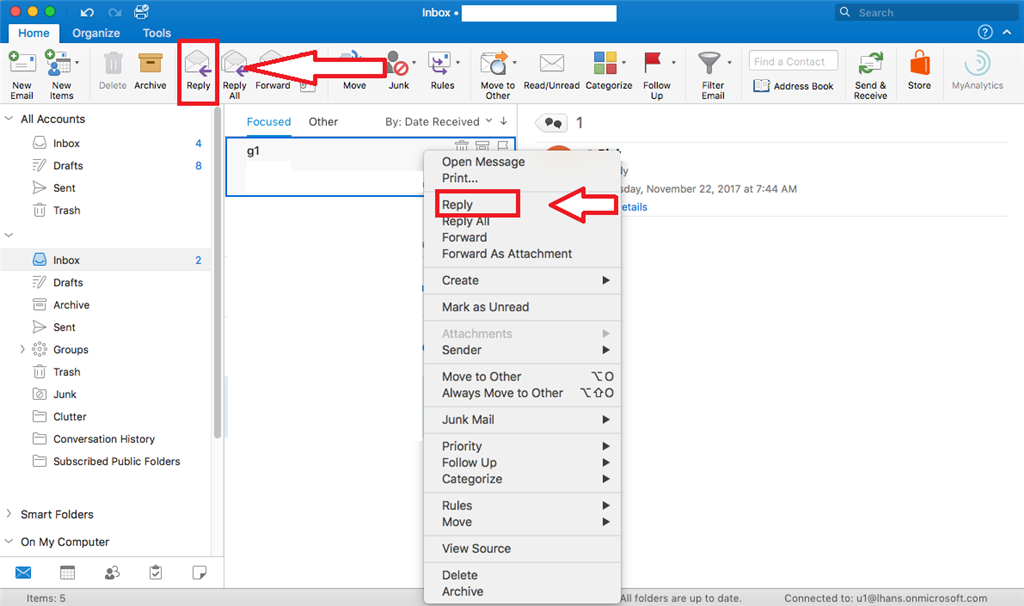Open the Help question mark icon
This screenshot has width=1024, height=606.
[985, 32]
